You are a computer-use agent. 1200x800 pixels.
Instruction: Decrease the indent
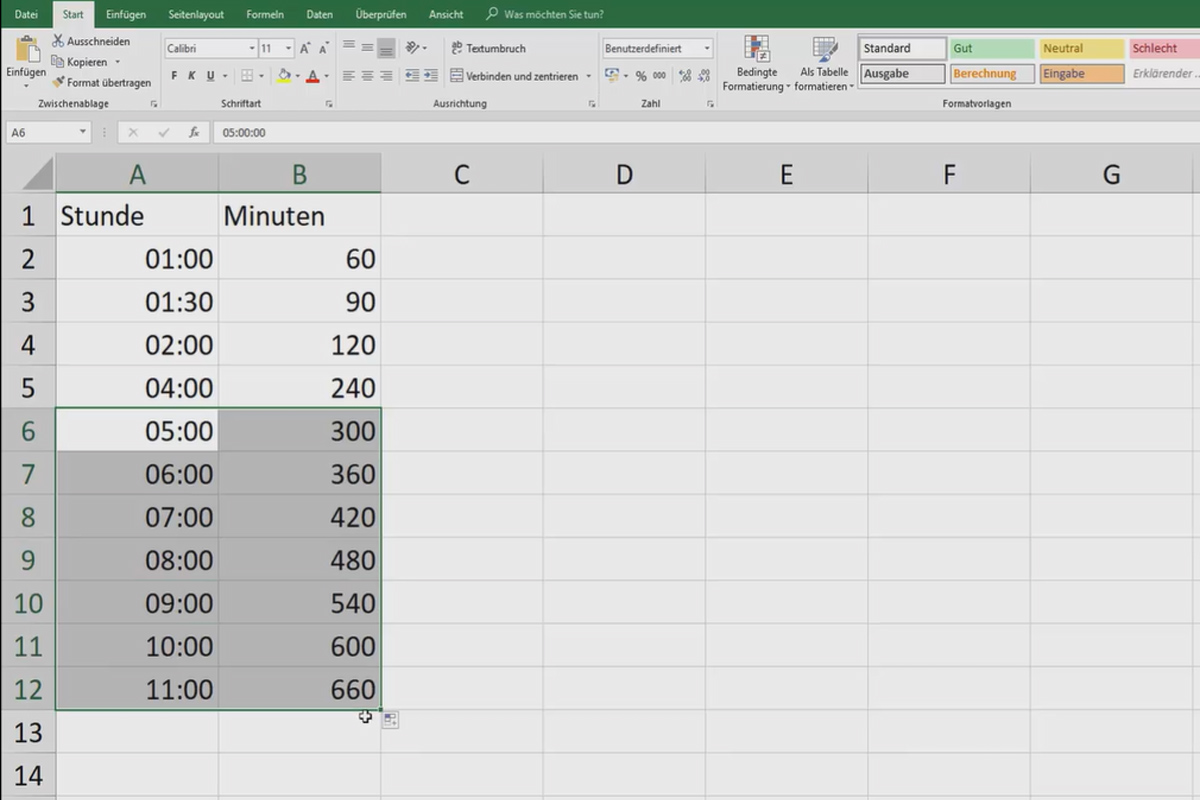[x=413, y=76]
